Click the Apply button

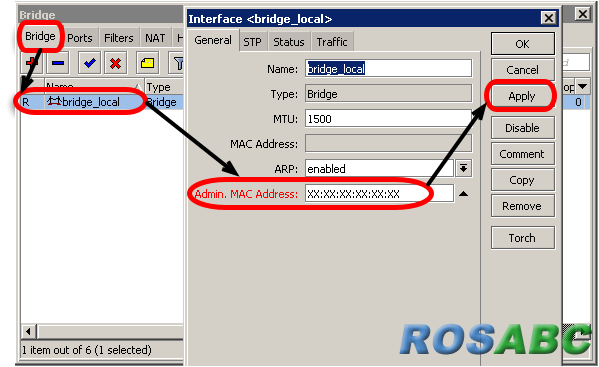tap(522, 96)
